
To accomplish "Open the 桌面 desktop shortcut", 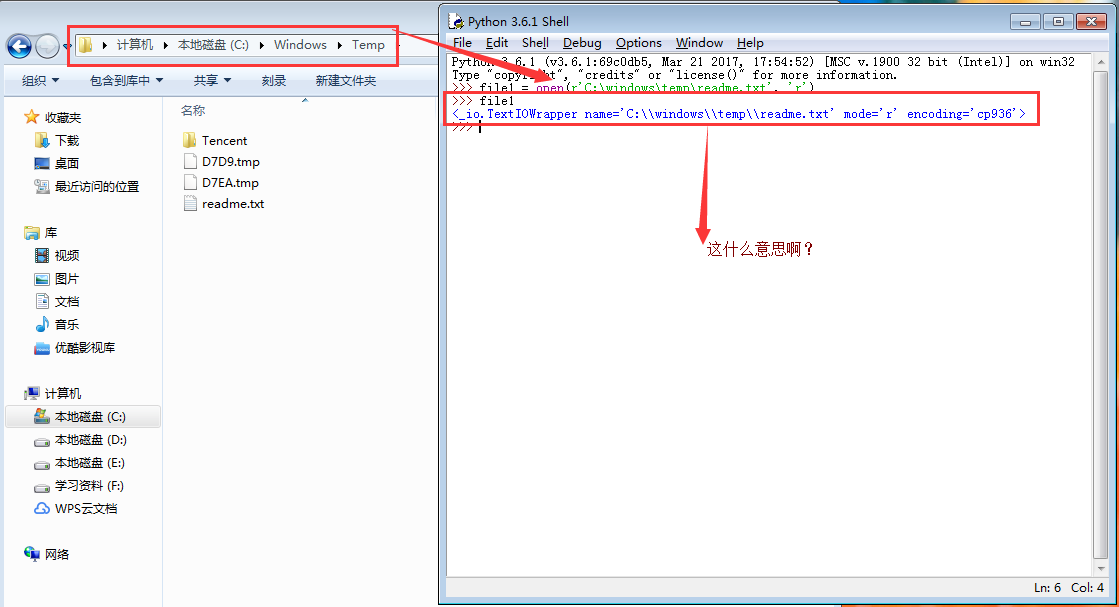I will 66,163.
